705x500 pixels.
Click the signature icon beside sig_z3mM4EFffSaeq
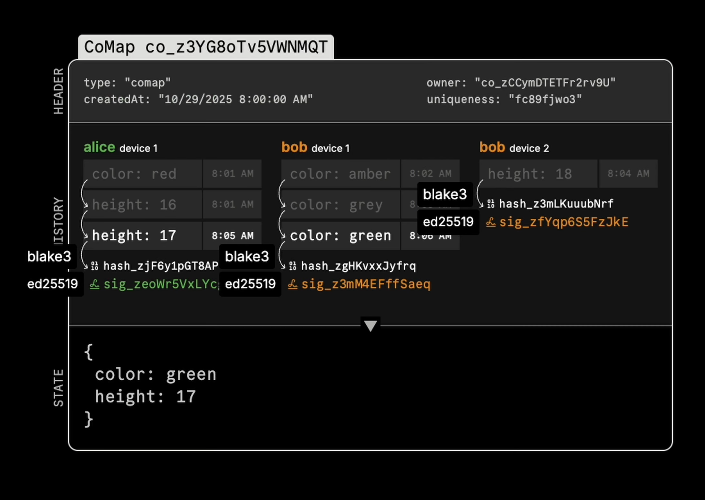(x=292, y=284)
